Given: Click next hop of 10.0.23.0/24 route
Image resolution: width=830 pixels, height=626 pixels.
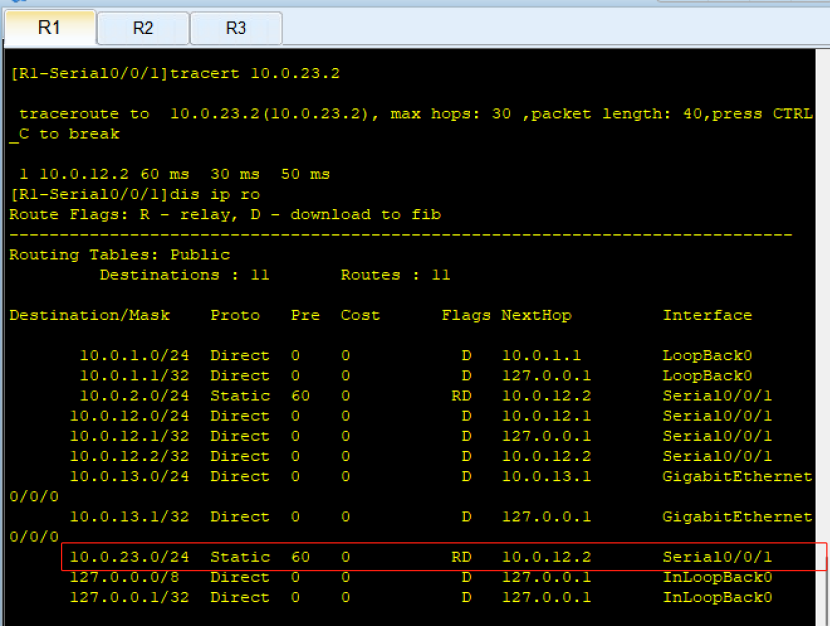Looking at the screenshot, I should (x=546, y=556).
